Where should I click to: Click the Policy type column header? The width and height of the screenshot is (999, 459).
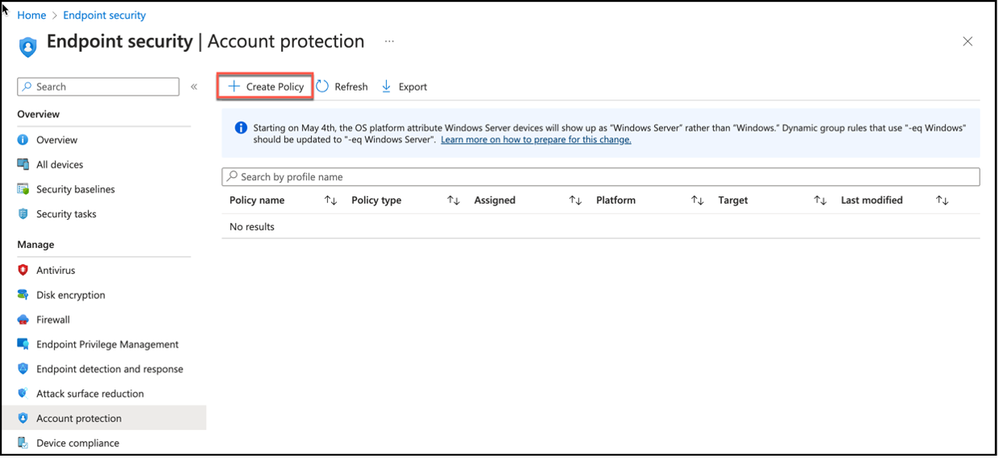pos(377,200)
